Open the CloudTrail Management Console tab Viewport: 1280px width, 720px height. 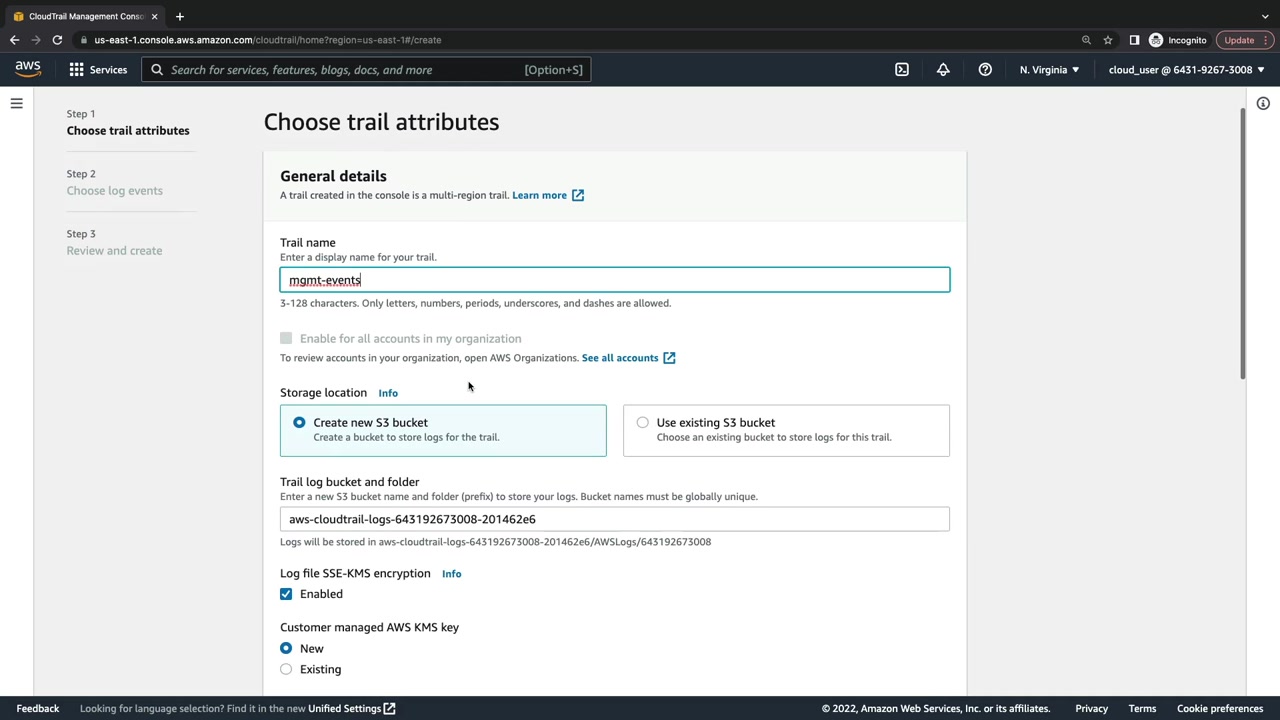(85, 16)
